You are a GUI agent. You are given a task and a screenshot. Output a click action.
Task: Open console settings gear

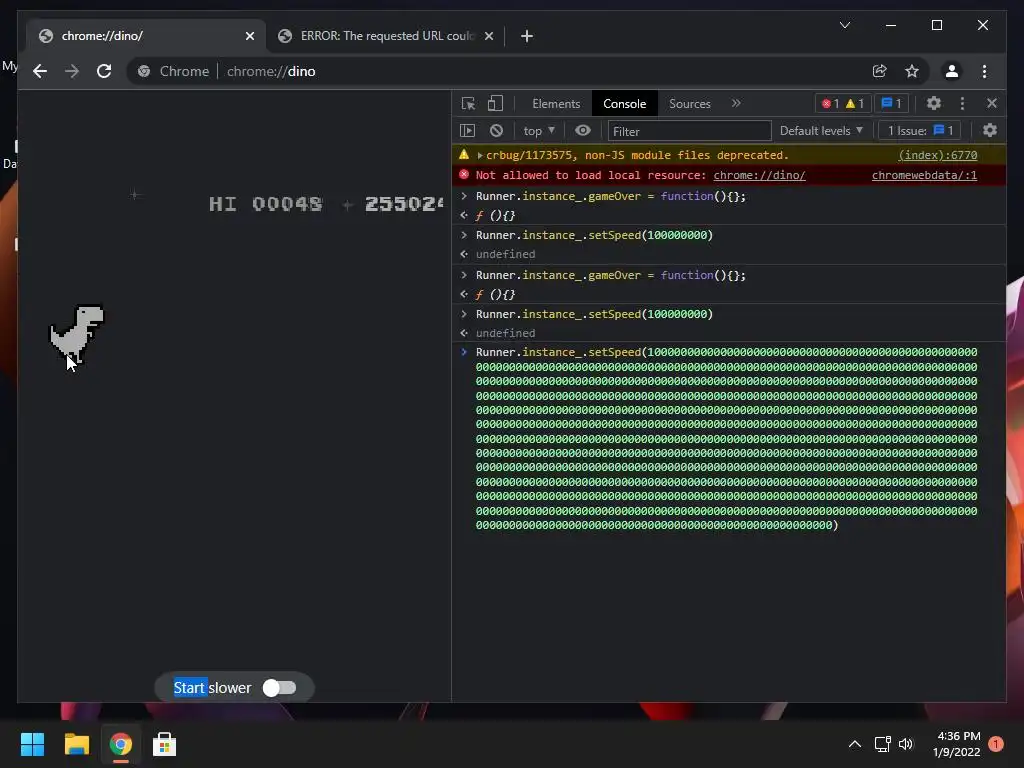(990, 131)
